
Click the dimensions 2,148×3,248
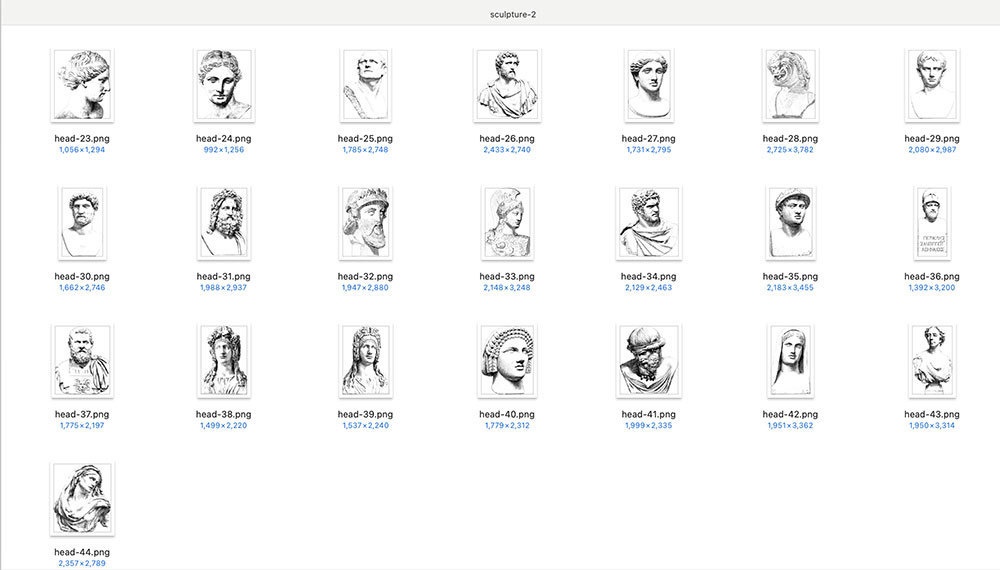pyautogui.click(x=507, y=288)
